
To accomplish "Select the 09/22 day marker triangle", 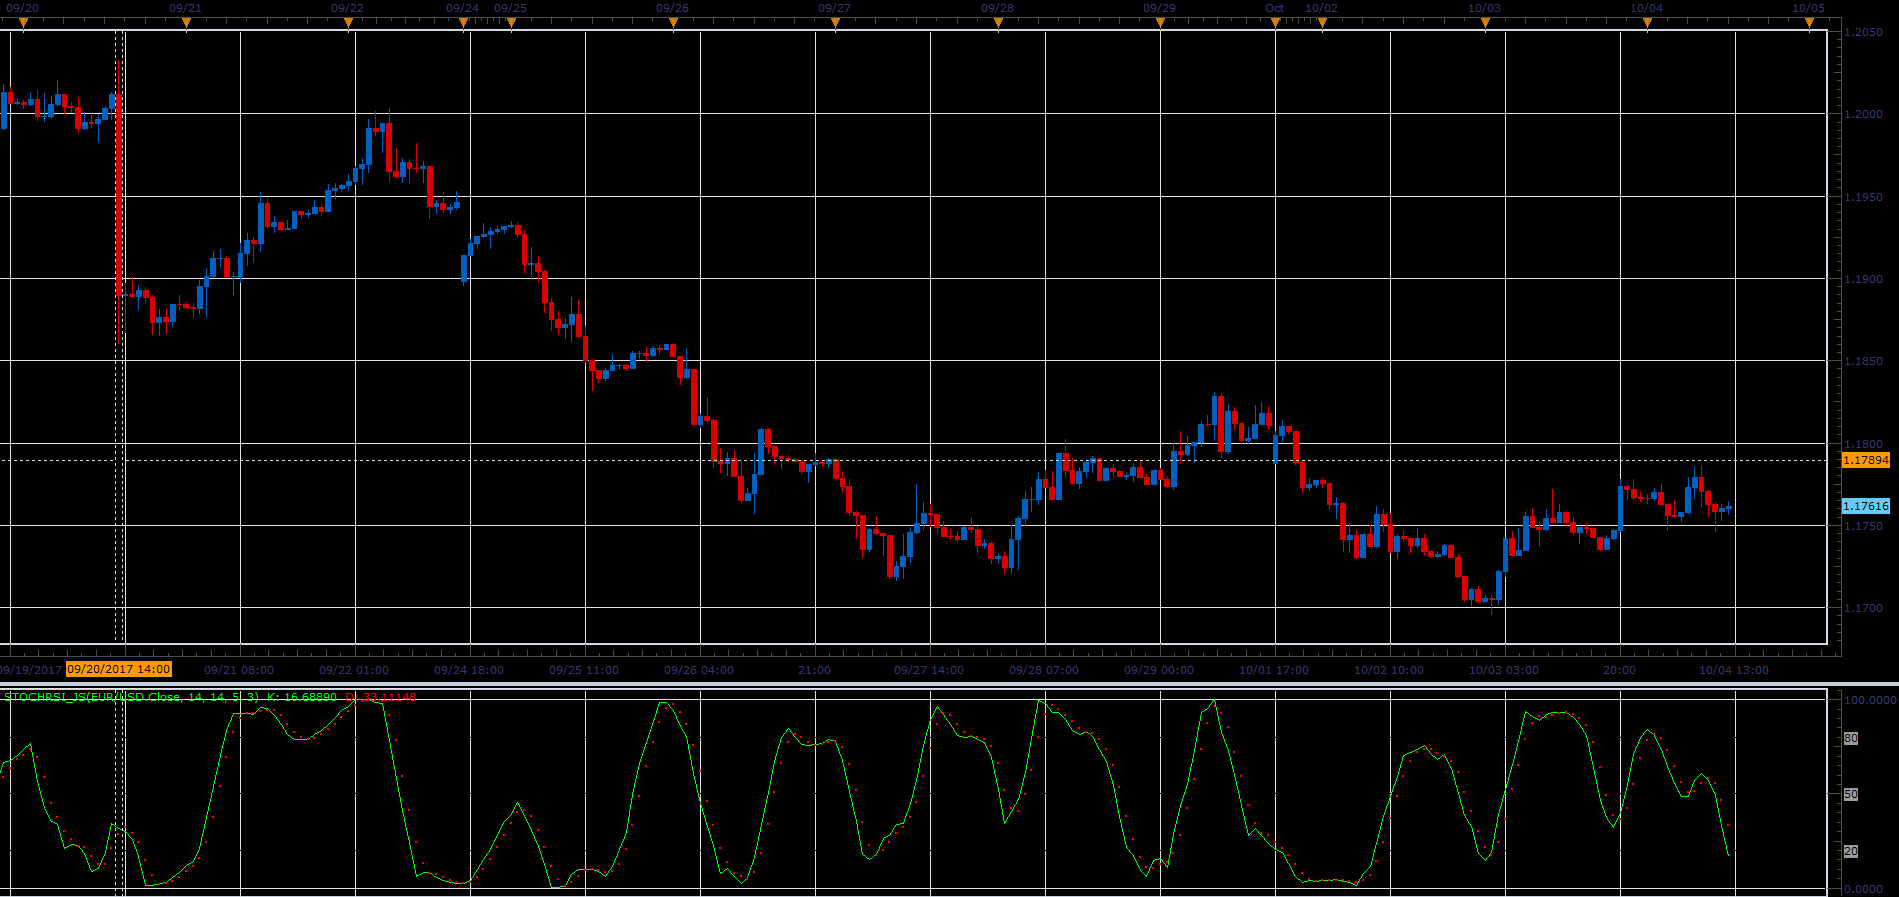I will (x=348, y=23).
